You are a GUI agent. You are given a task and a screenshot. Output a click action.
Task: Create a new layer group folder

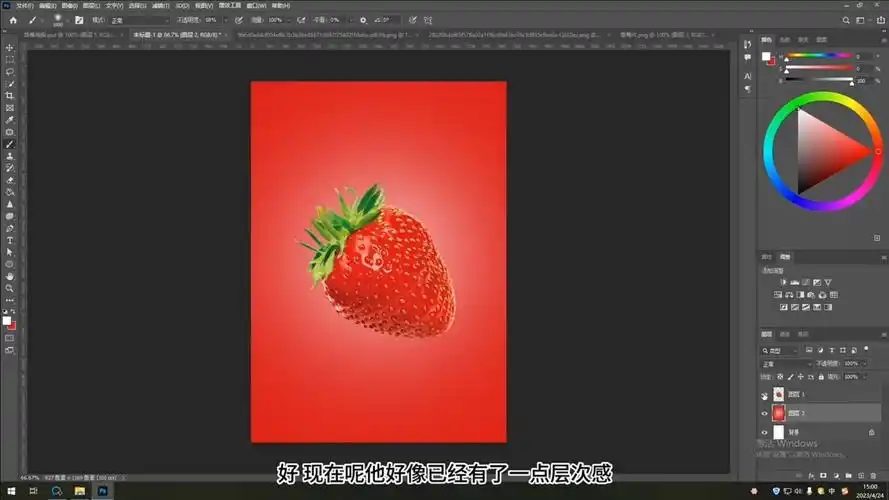[x=848, y=476]
